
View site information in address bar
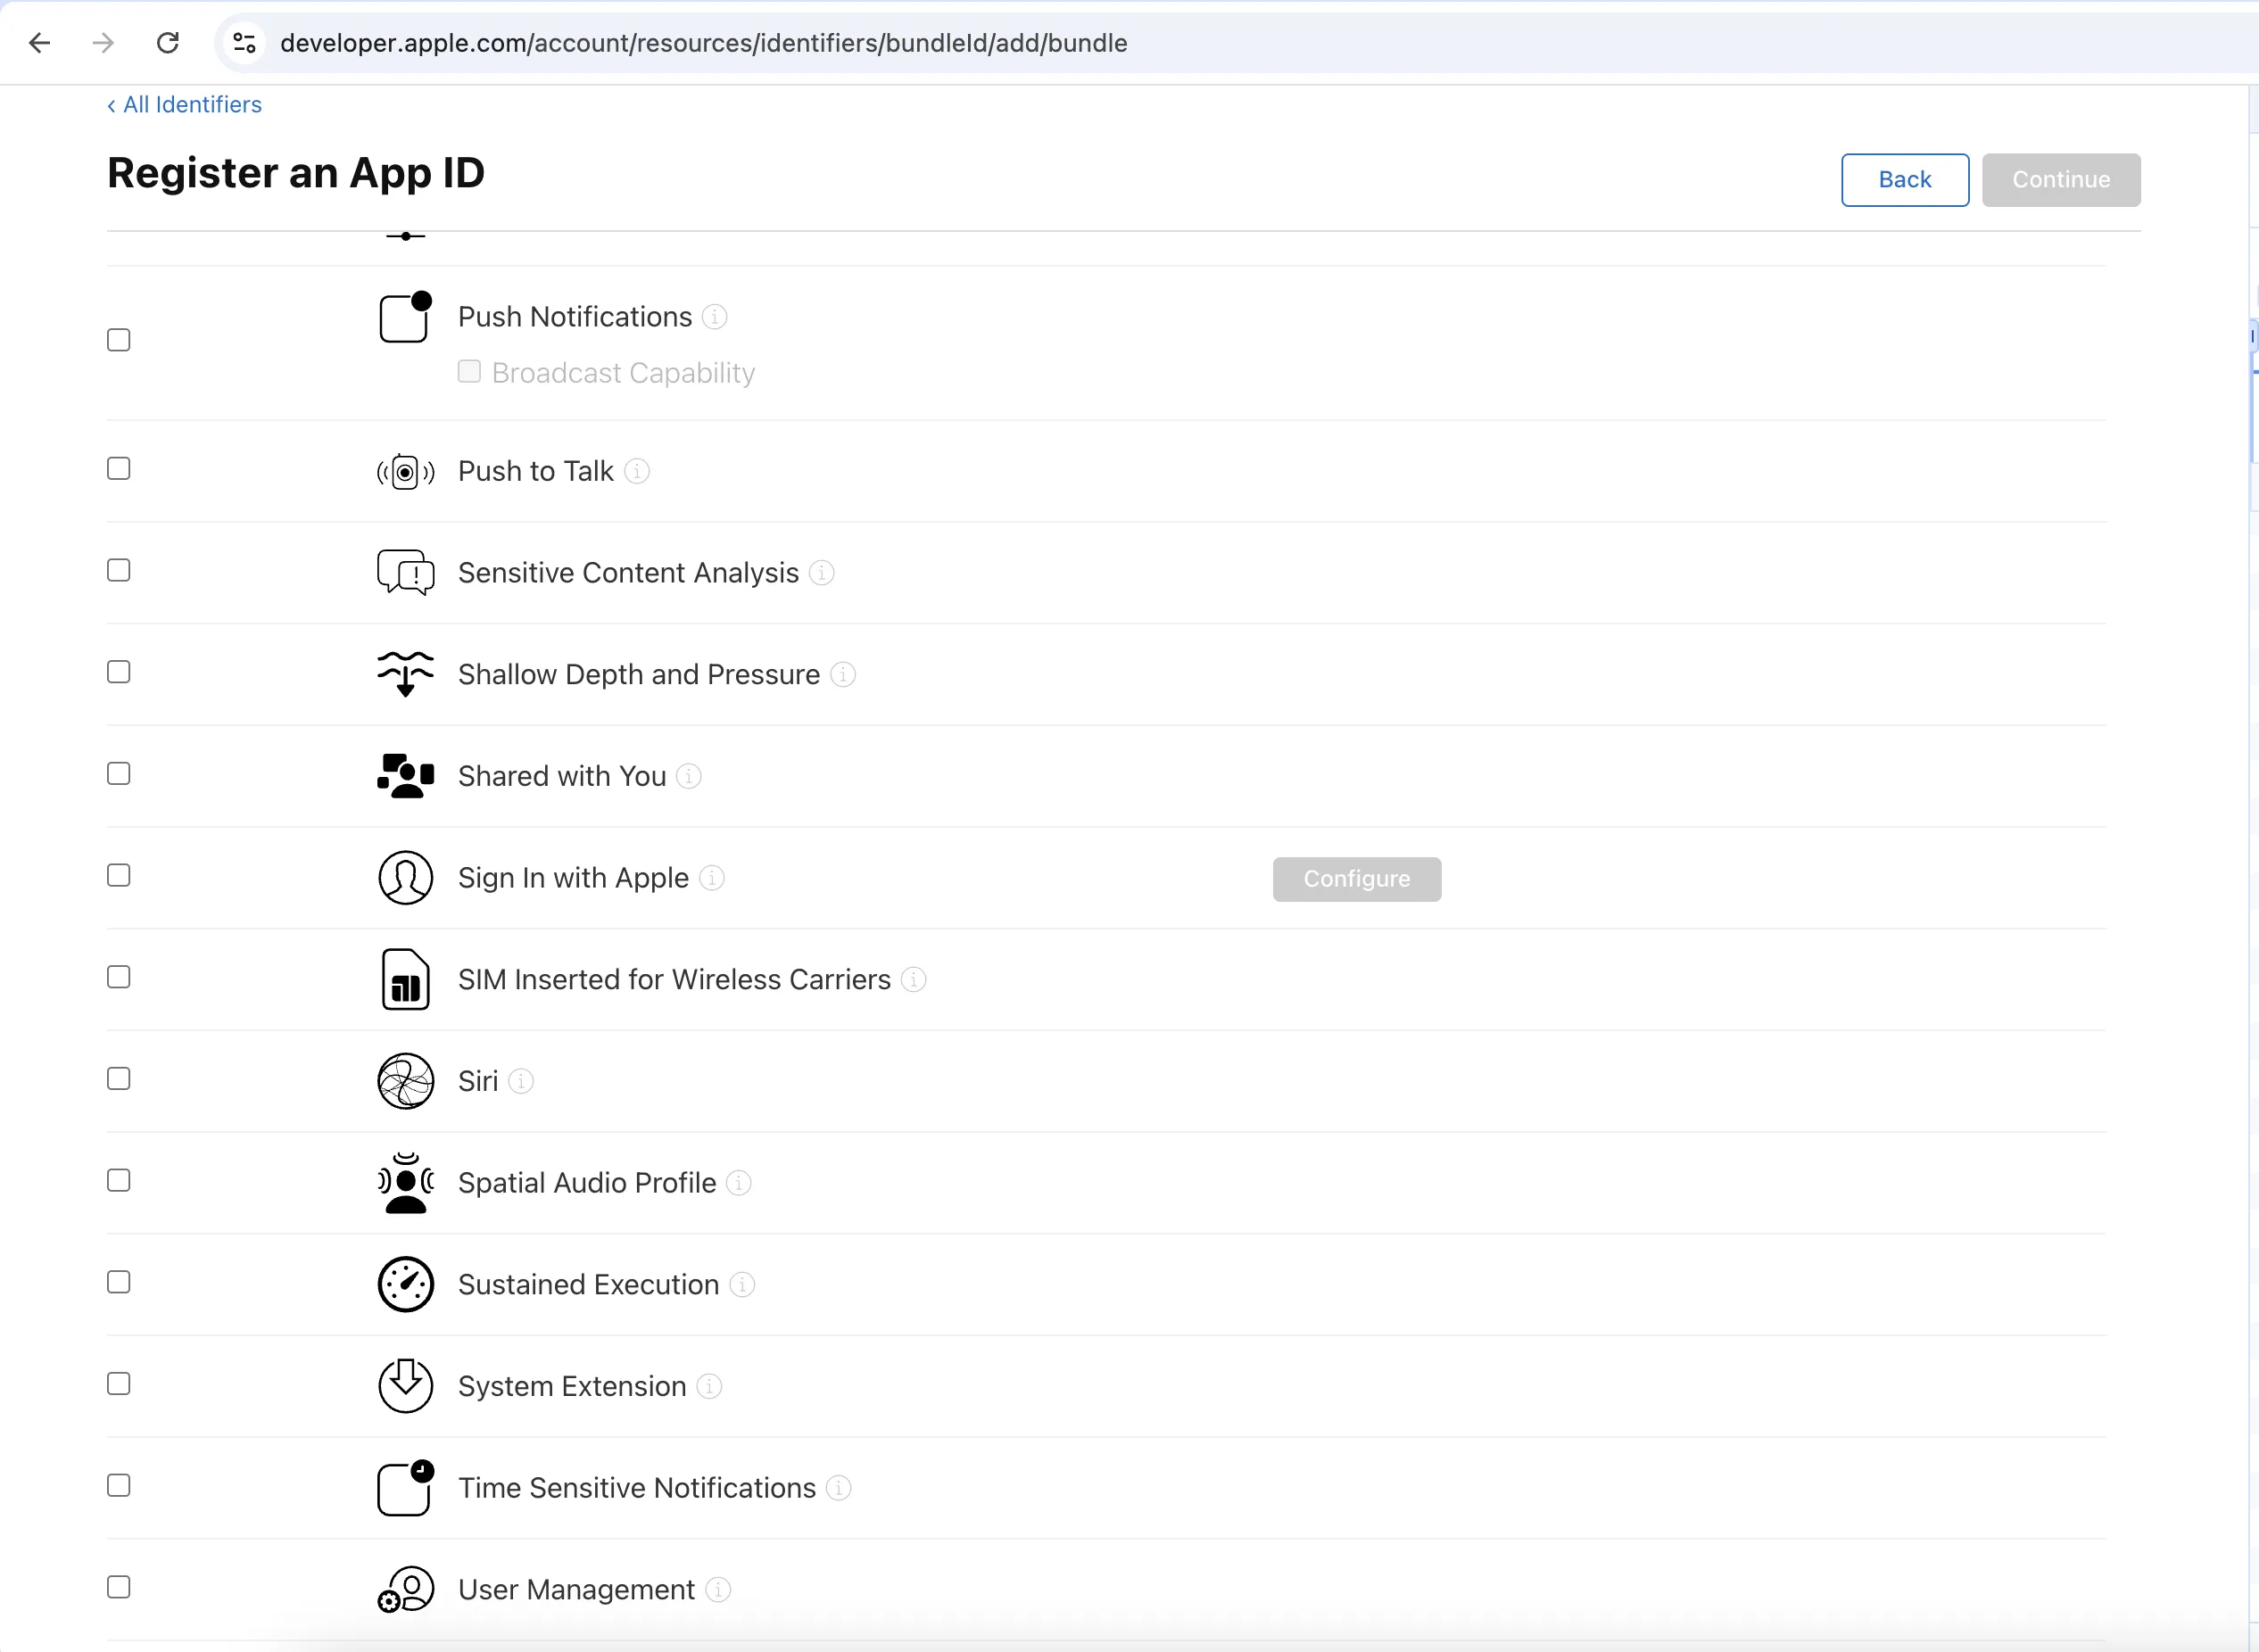[244, 43]
